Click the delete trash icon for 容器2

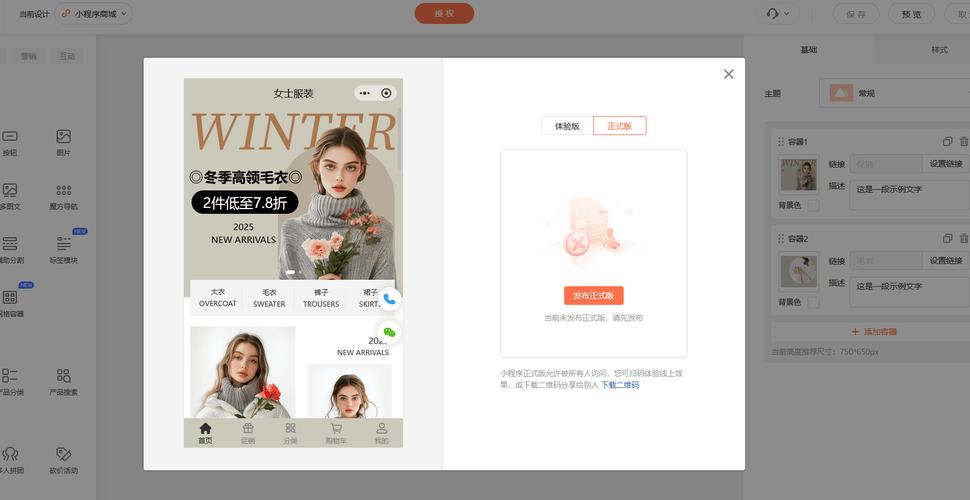(x=964, y=238)
